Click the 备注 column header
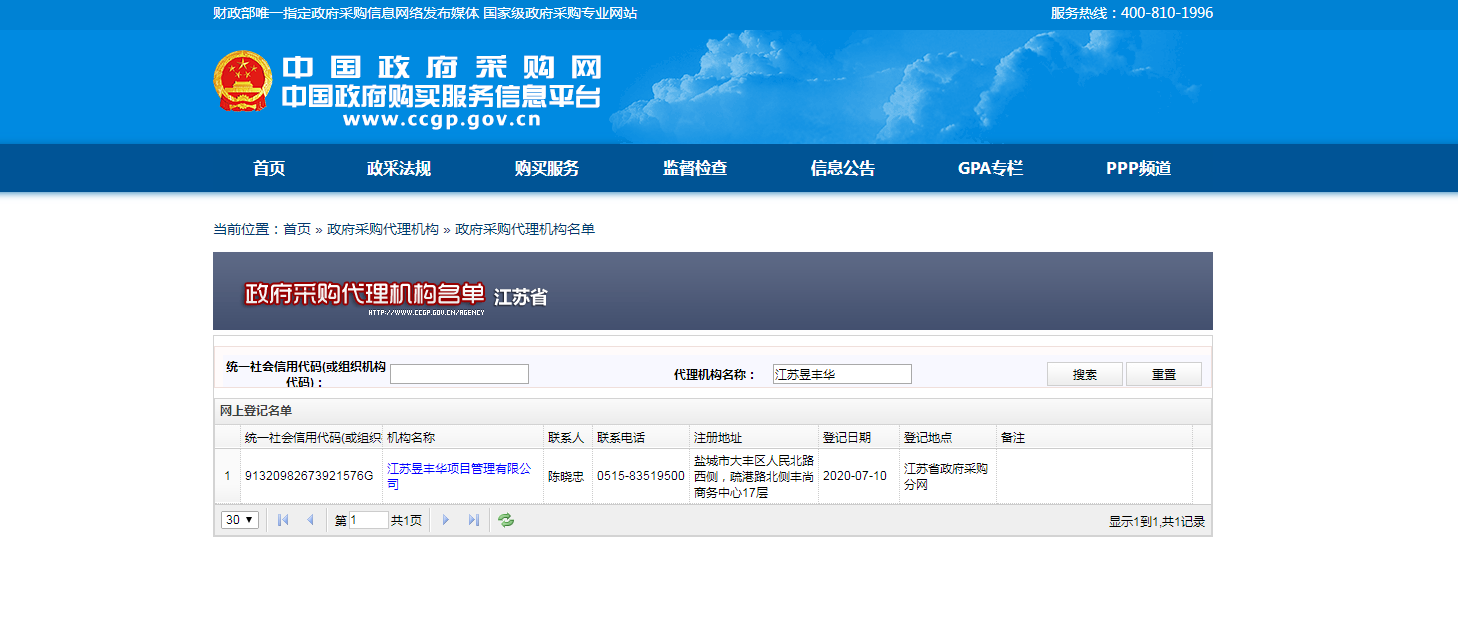Viewport: 1458px width, 620px height. click(1094, 437)
